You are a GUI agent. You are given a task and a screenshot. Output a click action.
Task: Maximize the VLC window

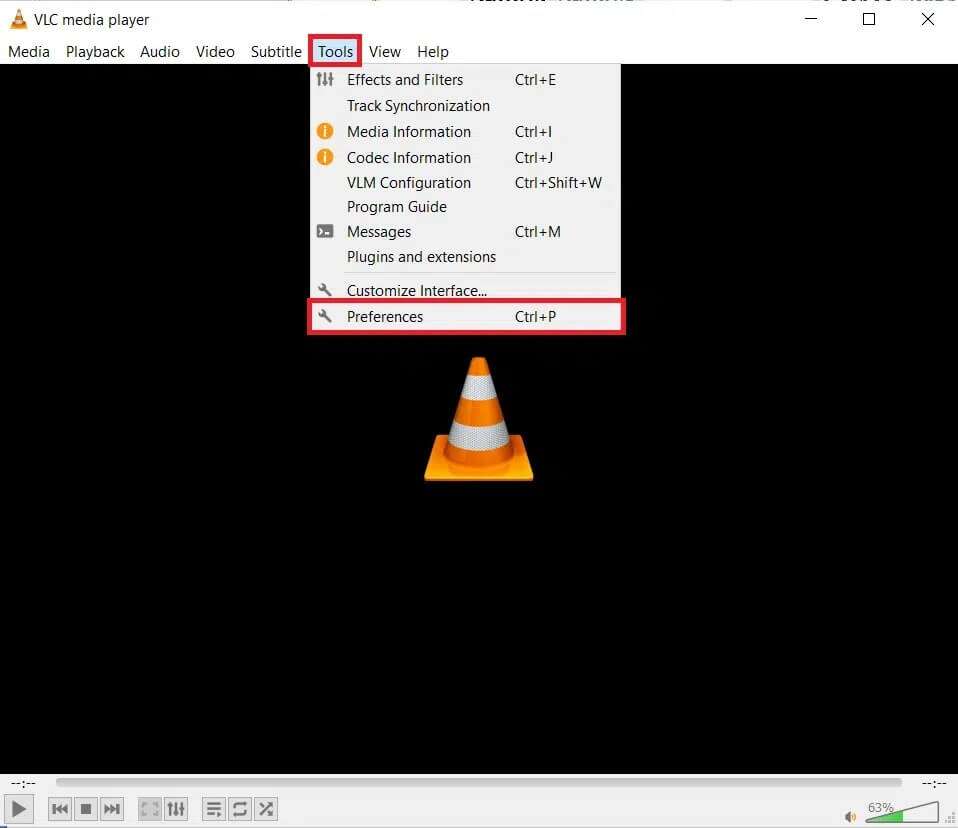[x=869, y=20]
